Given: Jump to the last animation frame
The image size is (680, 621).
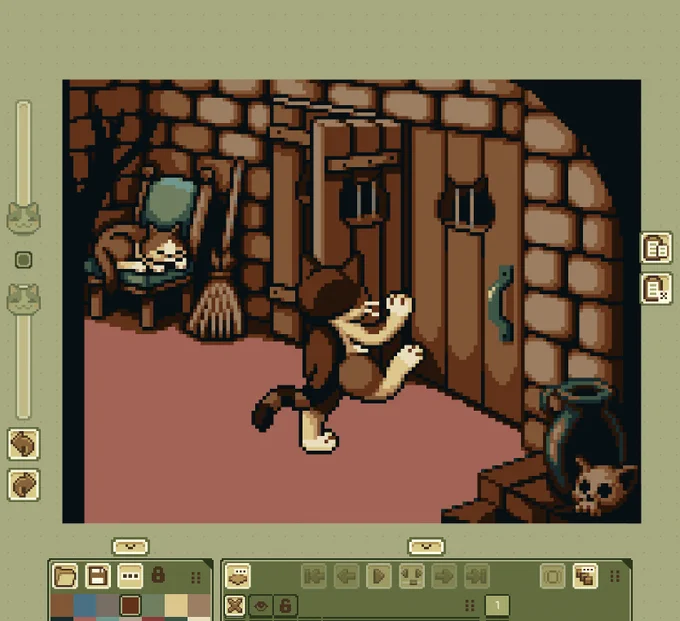Looking at the screenshot, I should 477,576.
